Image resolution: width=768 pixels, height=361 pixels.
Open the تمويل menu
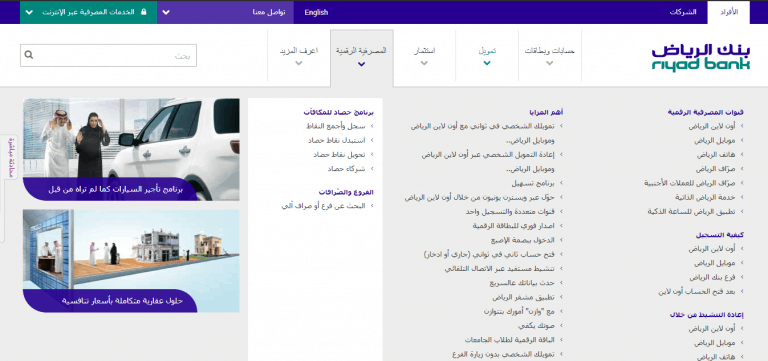tap(487, 55)
